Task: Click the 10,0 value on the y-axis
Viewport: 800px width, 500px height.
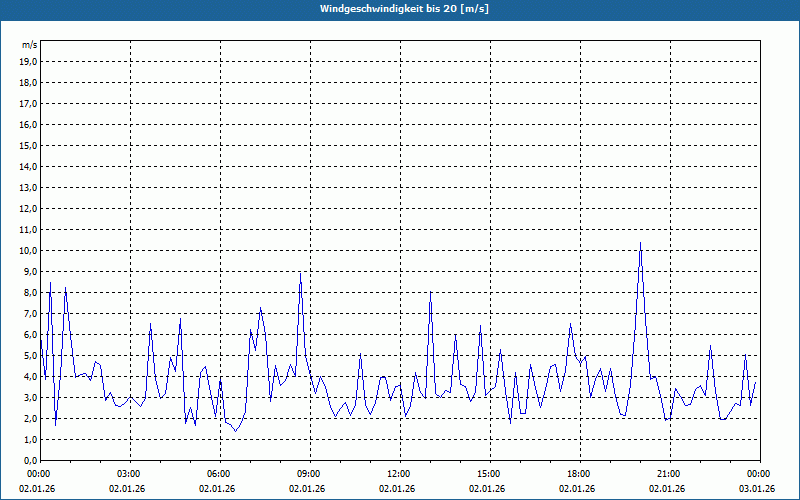Action: [x=29, y=250]
